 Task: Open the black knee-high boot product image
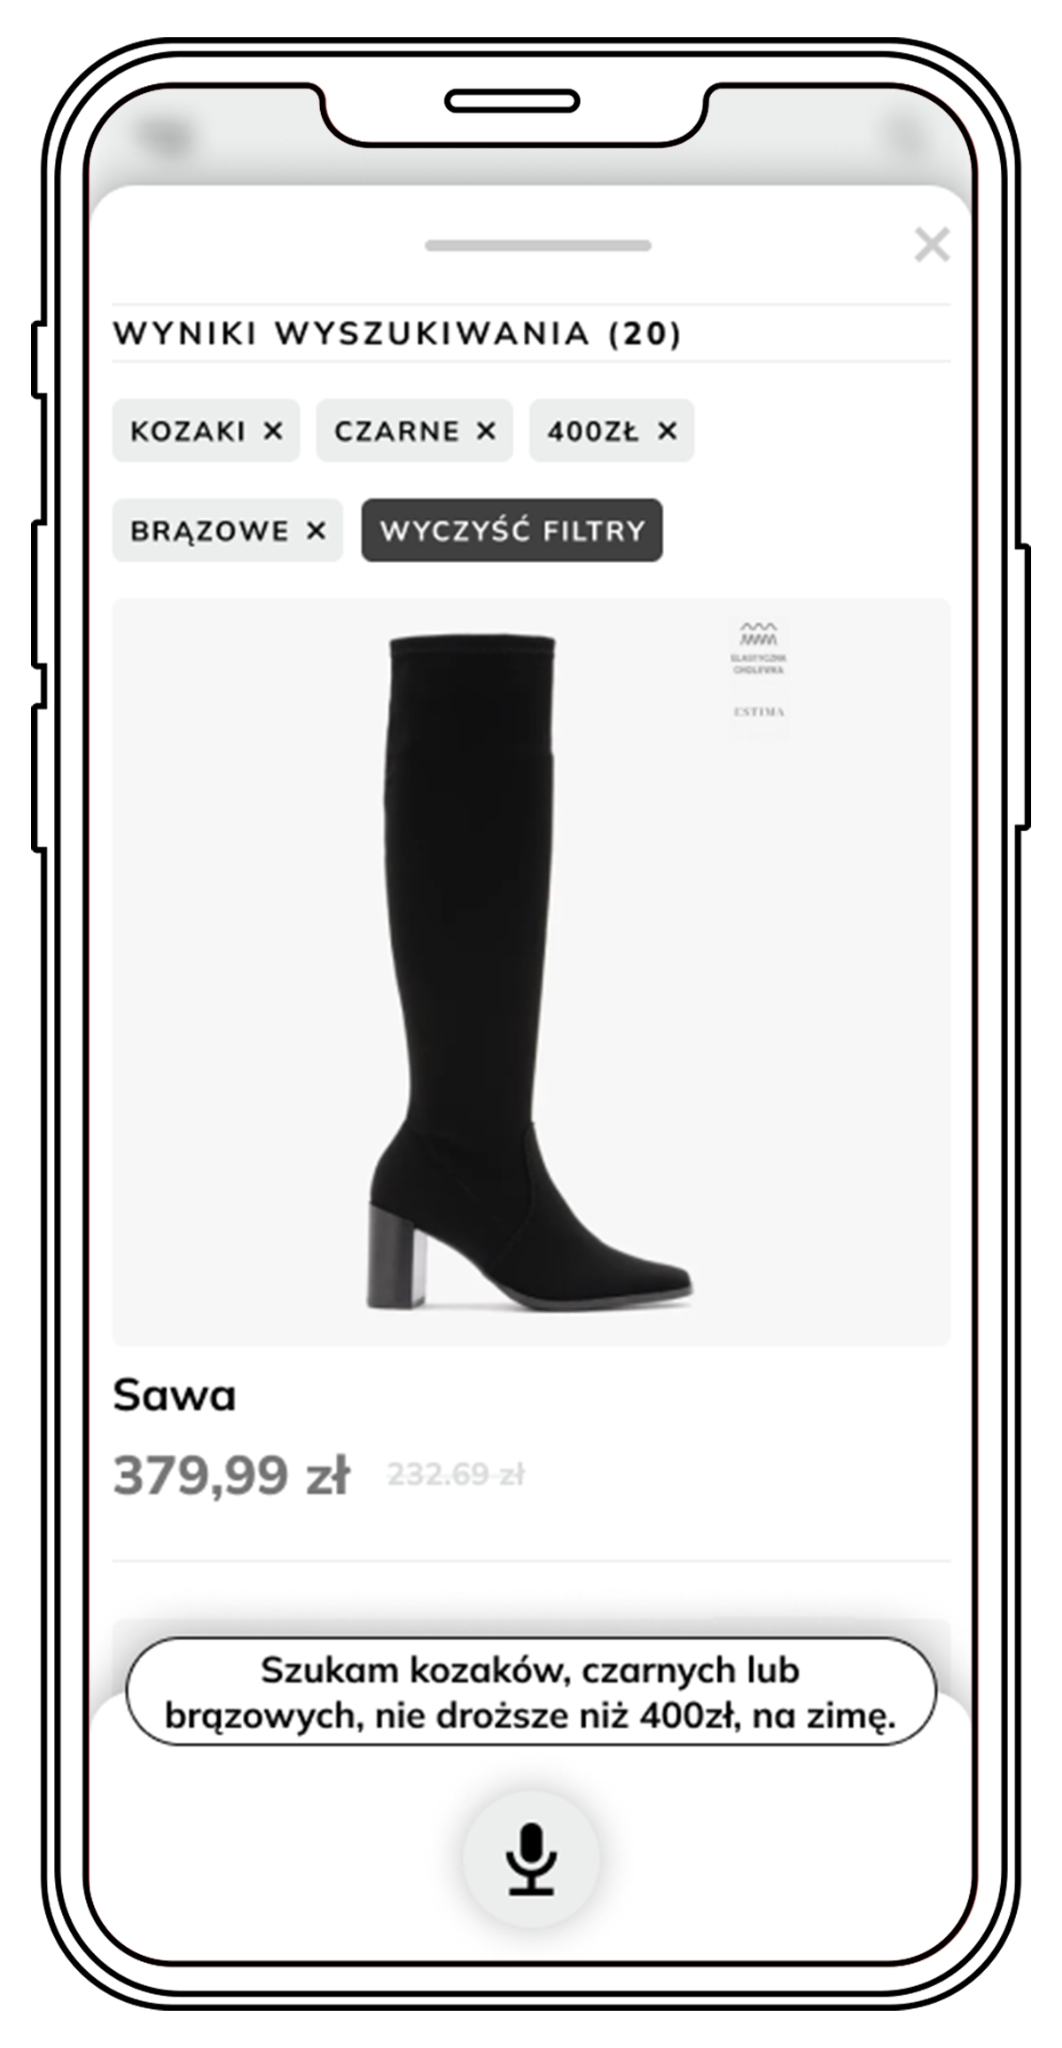click(x=531, y=972)
